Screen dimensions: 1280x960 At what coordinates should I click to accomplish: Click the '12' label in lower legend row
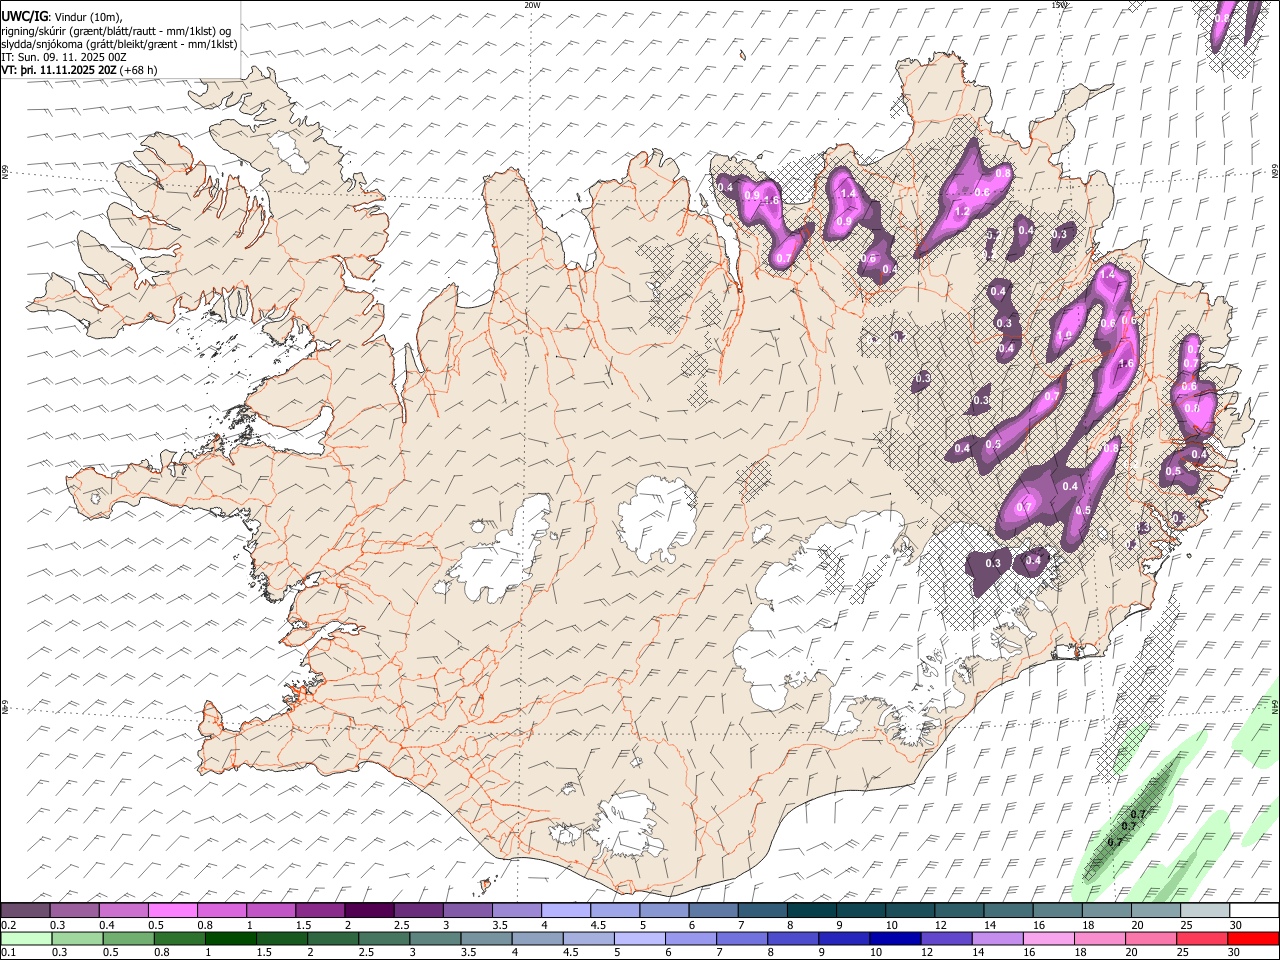pos(927,952)
